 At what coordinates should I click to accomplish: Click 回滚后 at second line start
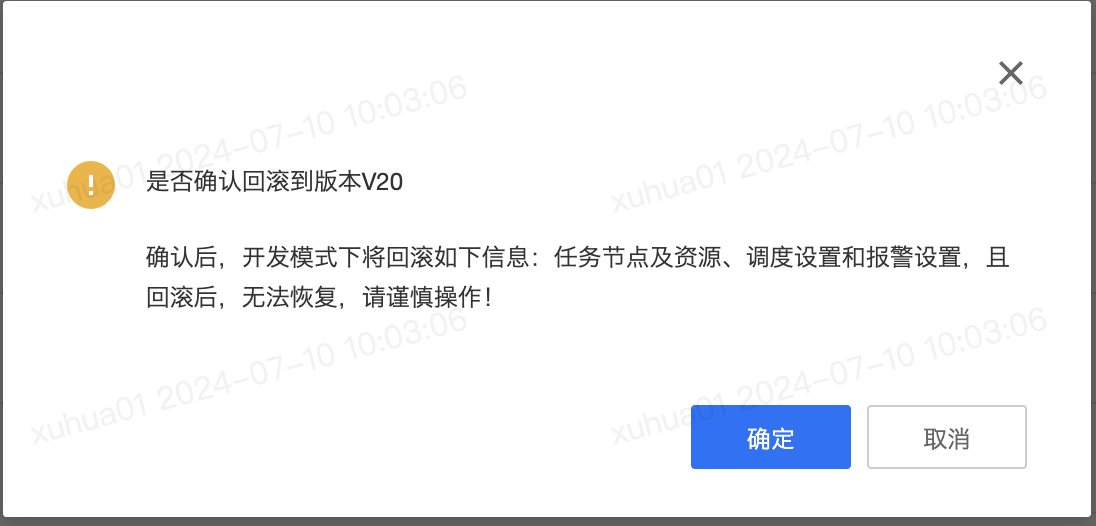[182, 299]
